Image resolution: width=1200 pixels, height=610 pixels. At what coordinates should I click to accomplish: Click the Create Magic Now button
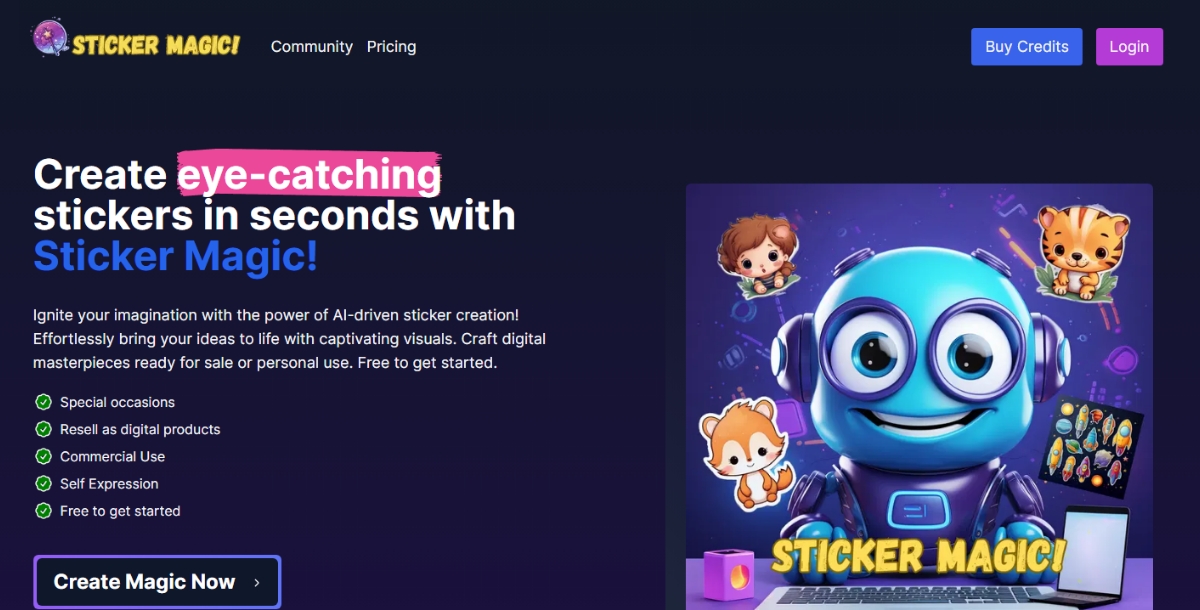pos(157,582)
